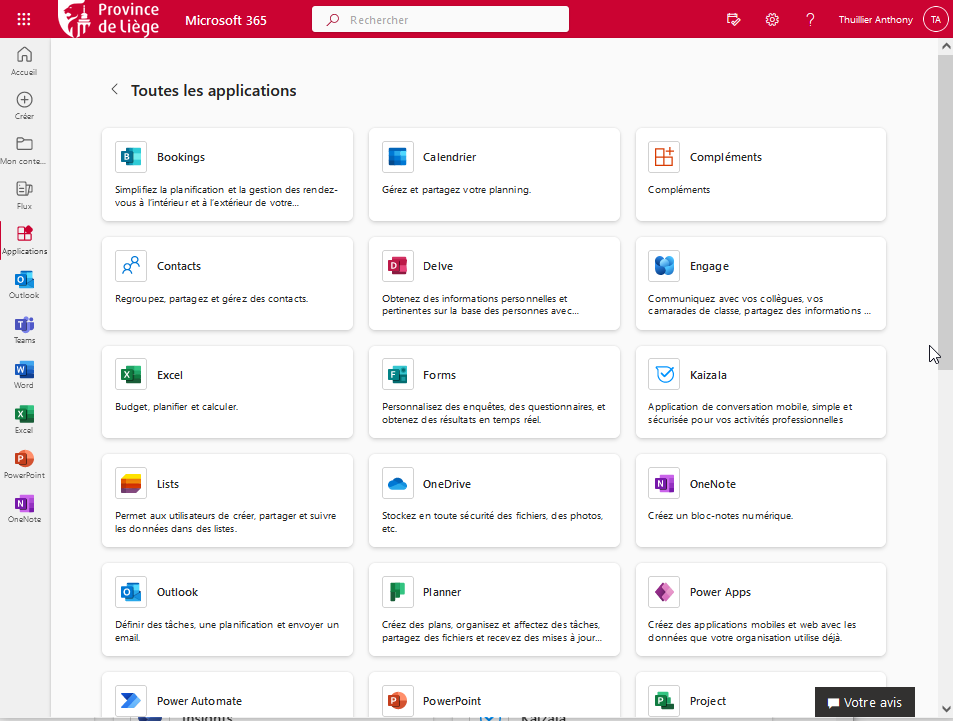
Task: Launch Word from the sidebar
Action: click(24, 374)
